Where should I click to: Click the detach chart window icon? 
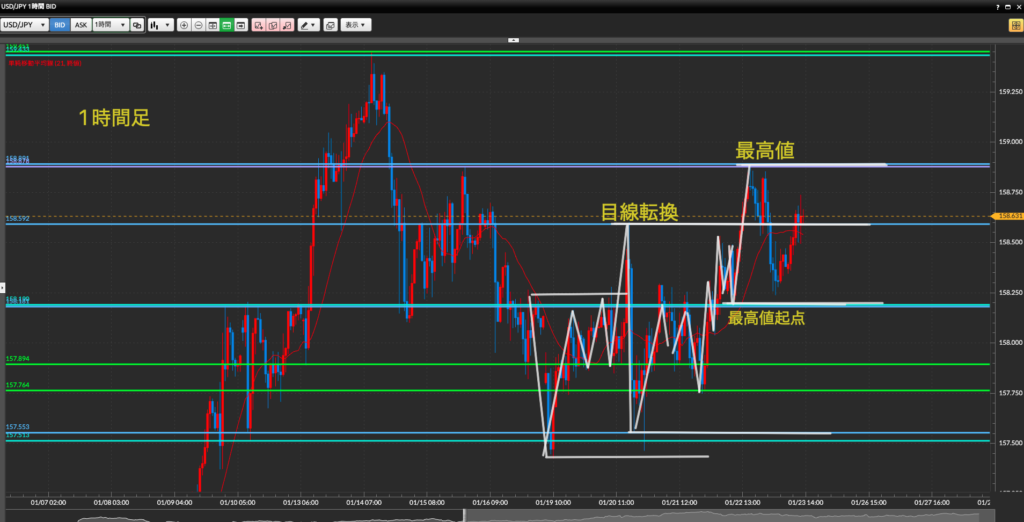[x=331, y=24]
